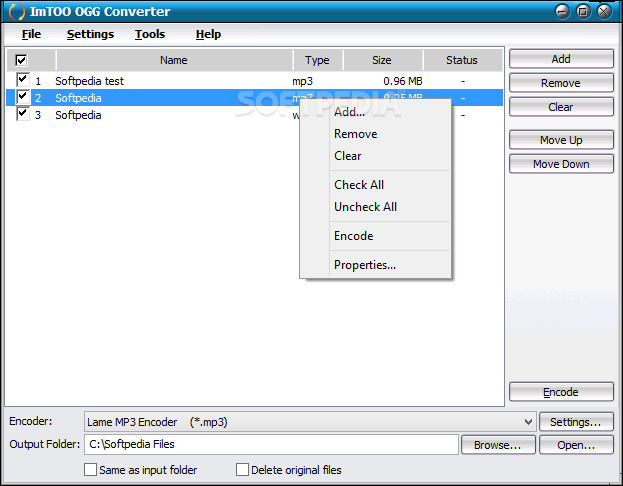Click Browse... to pick output folder
The width and height of the screenshot is (623, 486).
(498, 445)
